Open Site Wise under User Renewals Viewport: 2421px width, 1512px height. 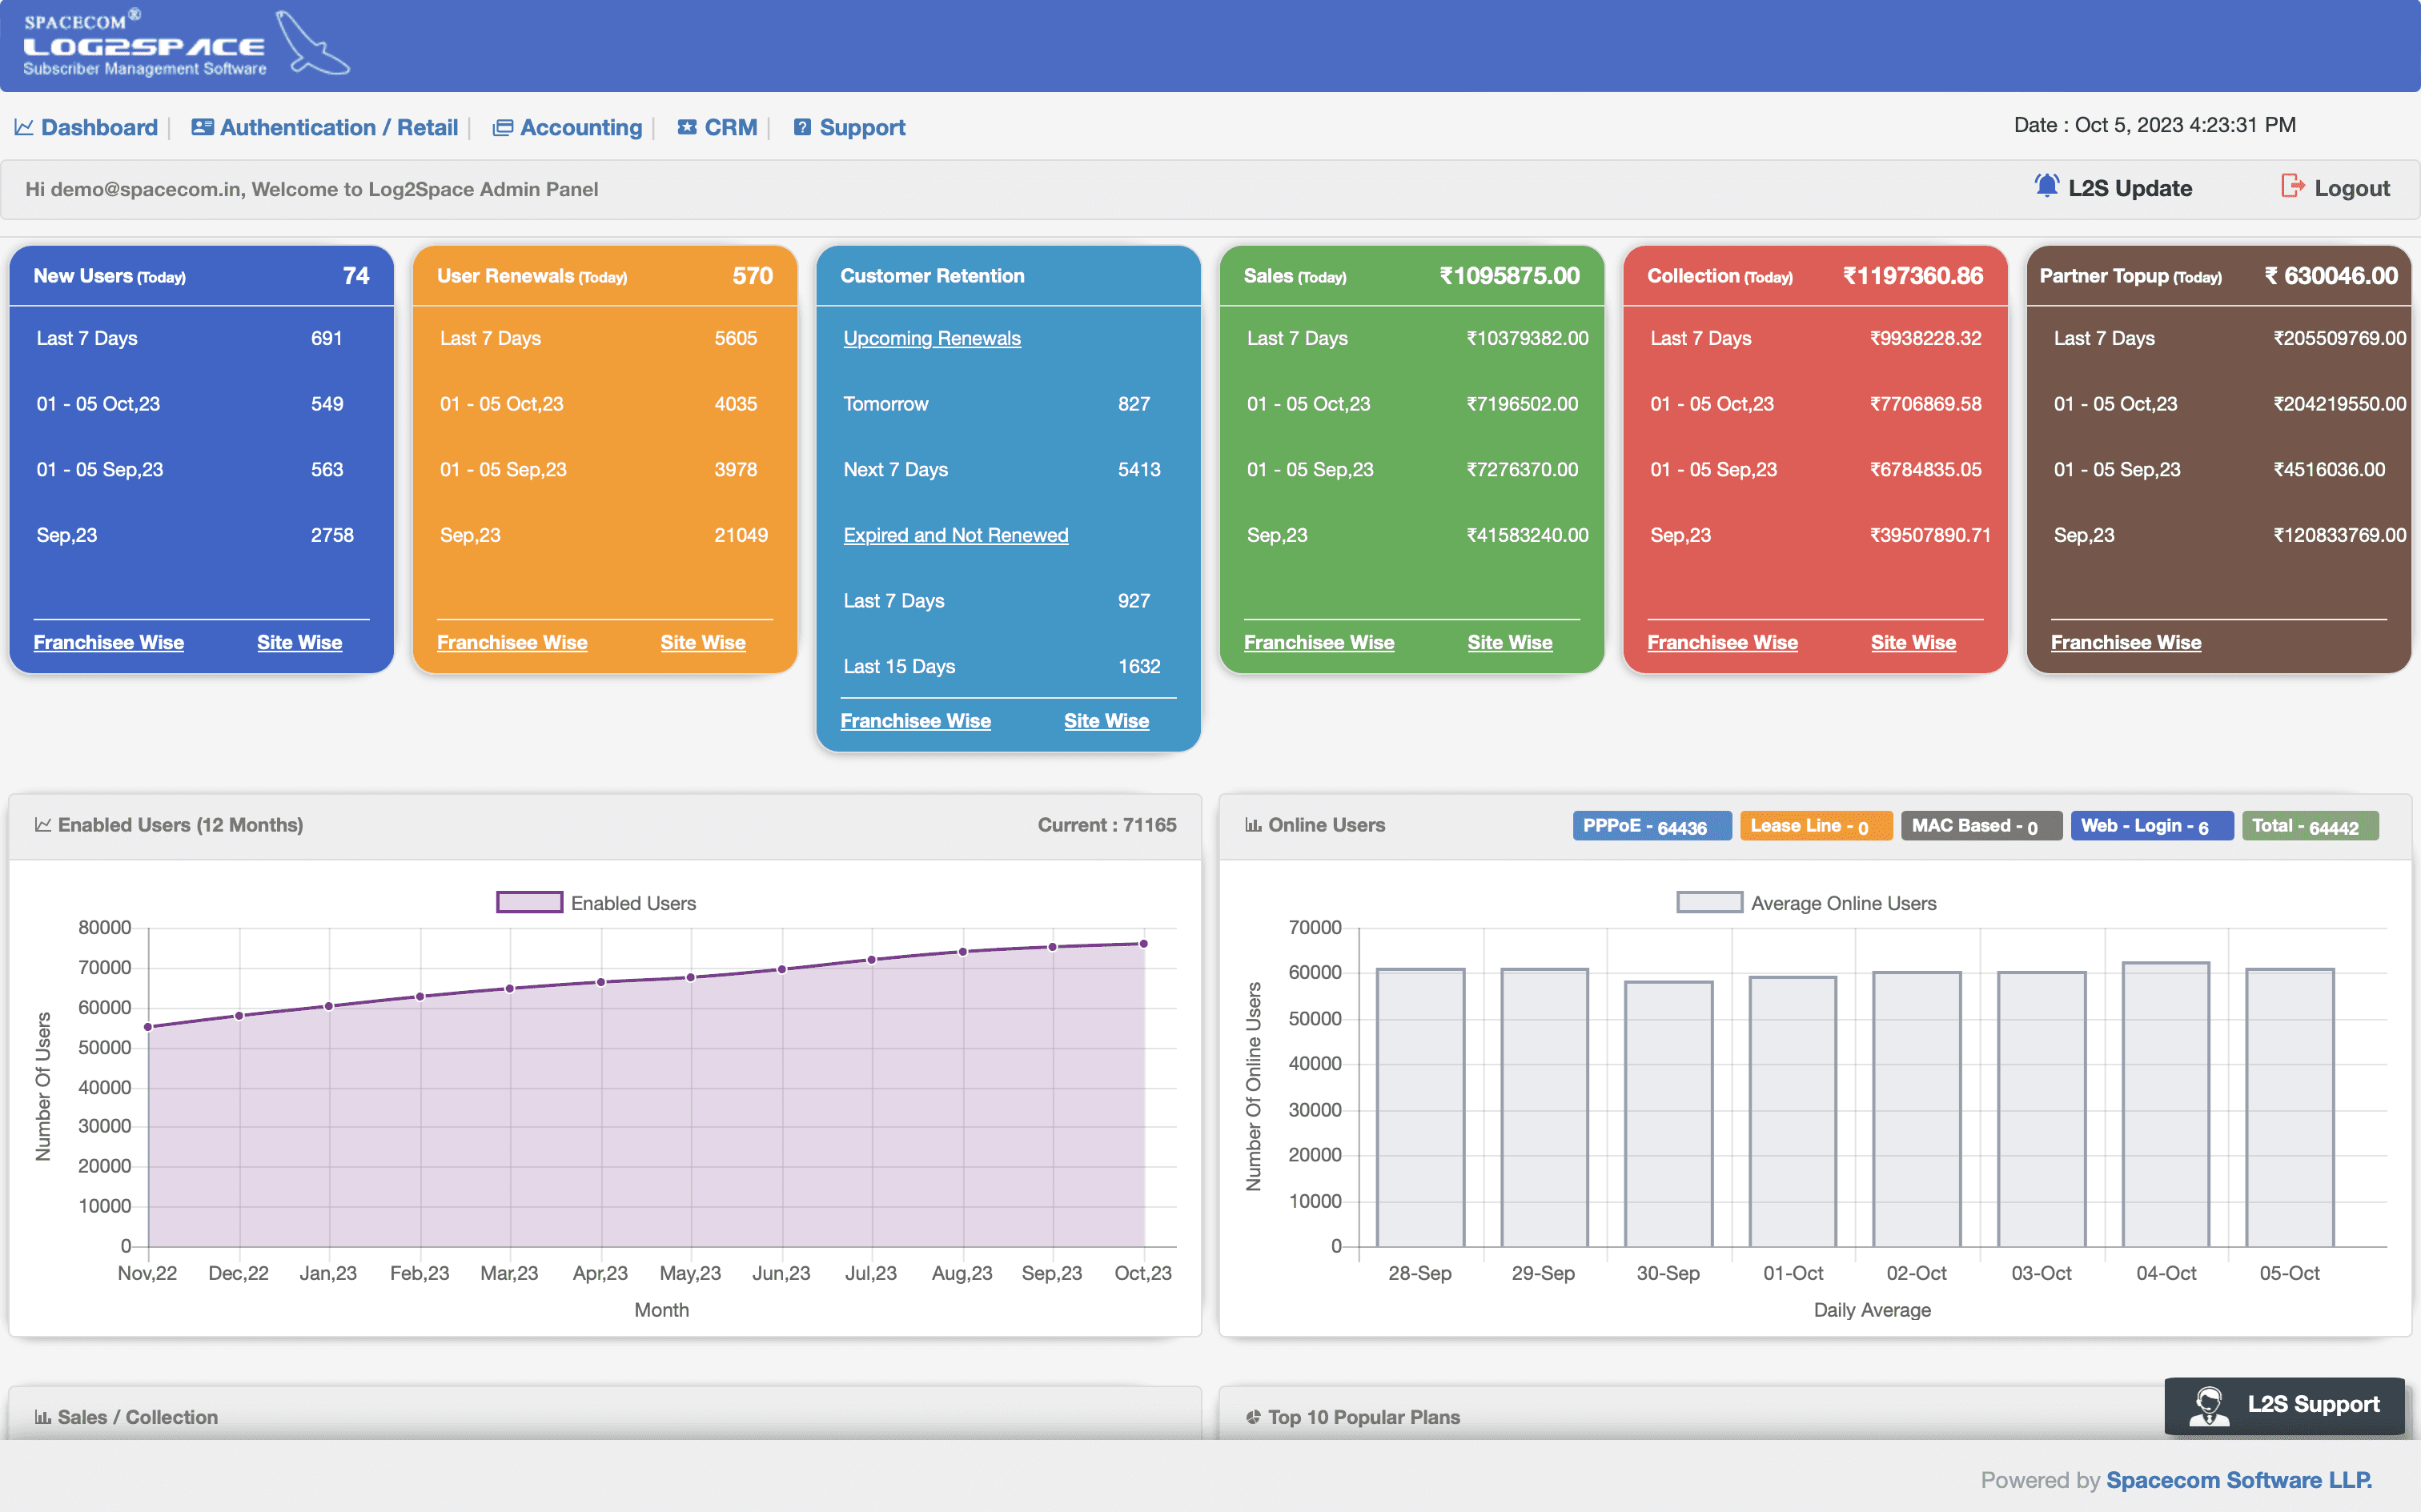coord(703,642)
